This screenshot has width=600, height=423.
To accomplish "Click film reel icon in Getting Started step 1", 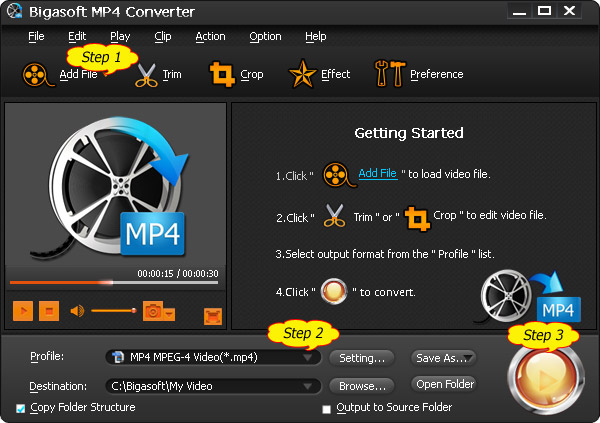I will 339,175.
